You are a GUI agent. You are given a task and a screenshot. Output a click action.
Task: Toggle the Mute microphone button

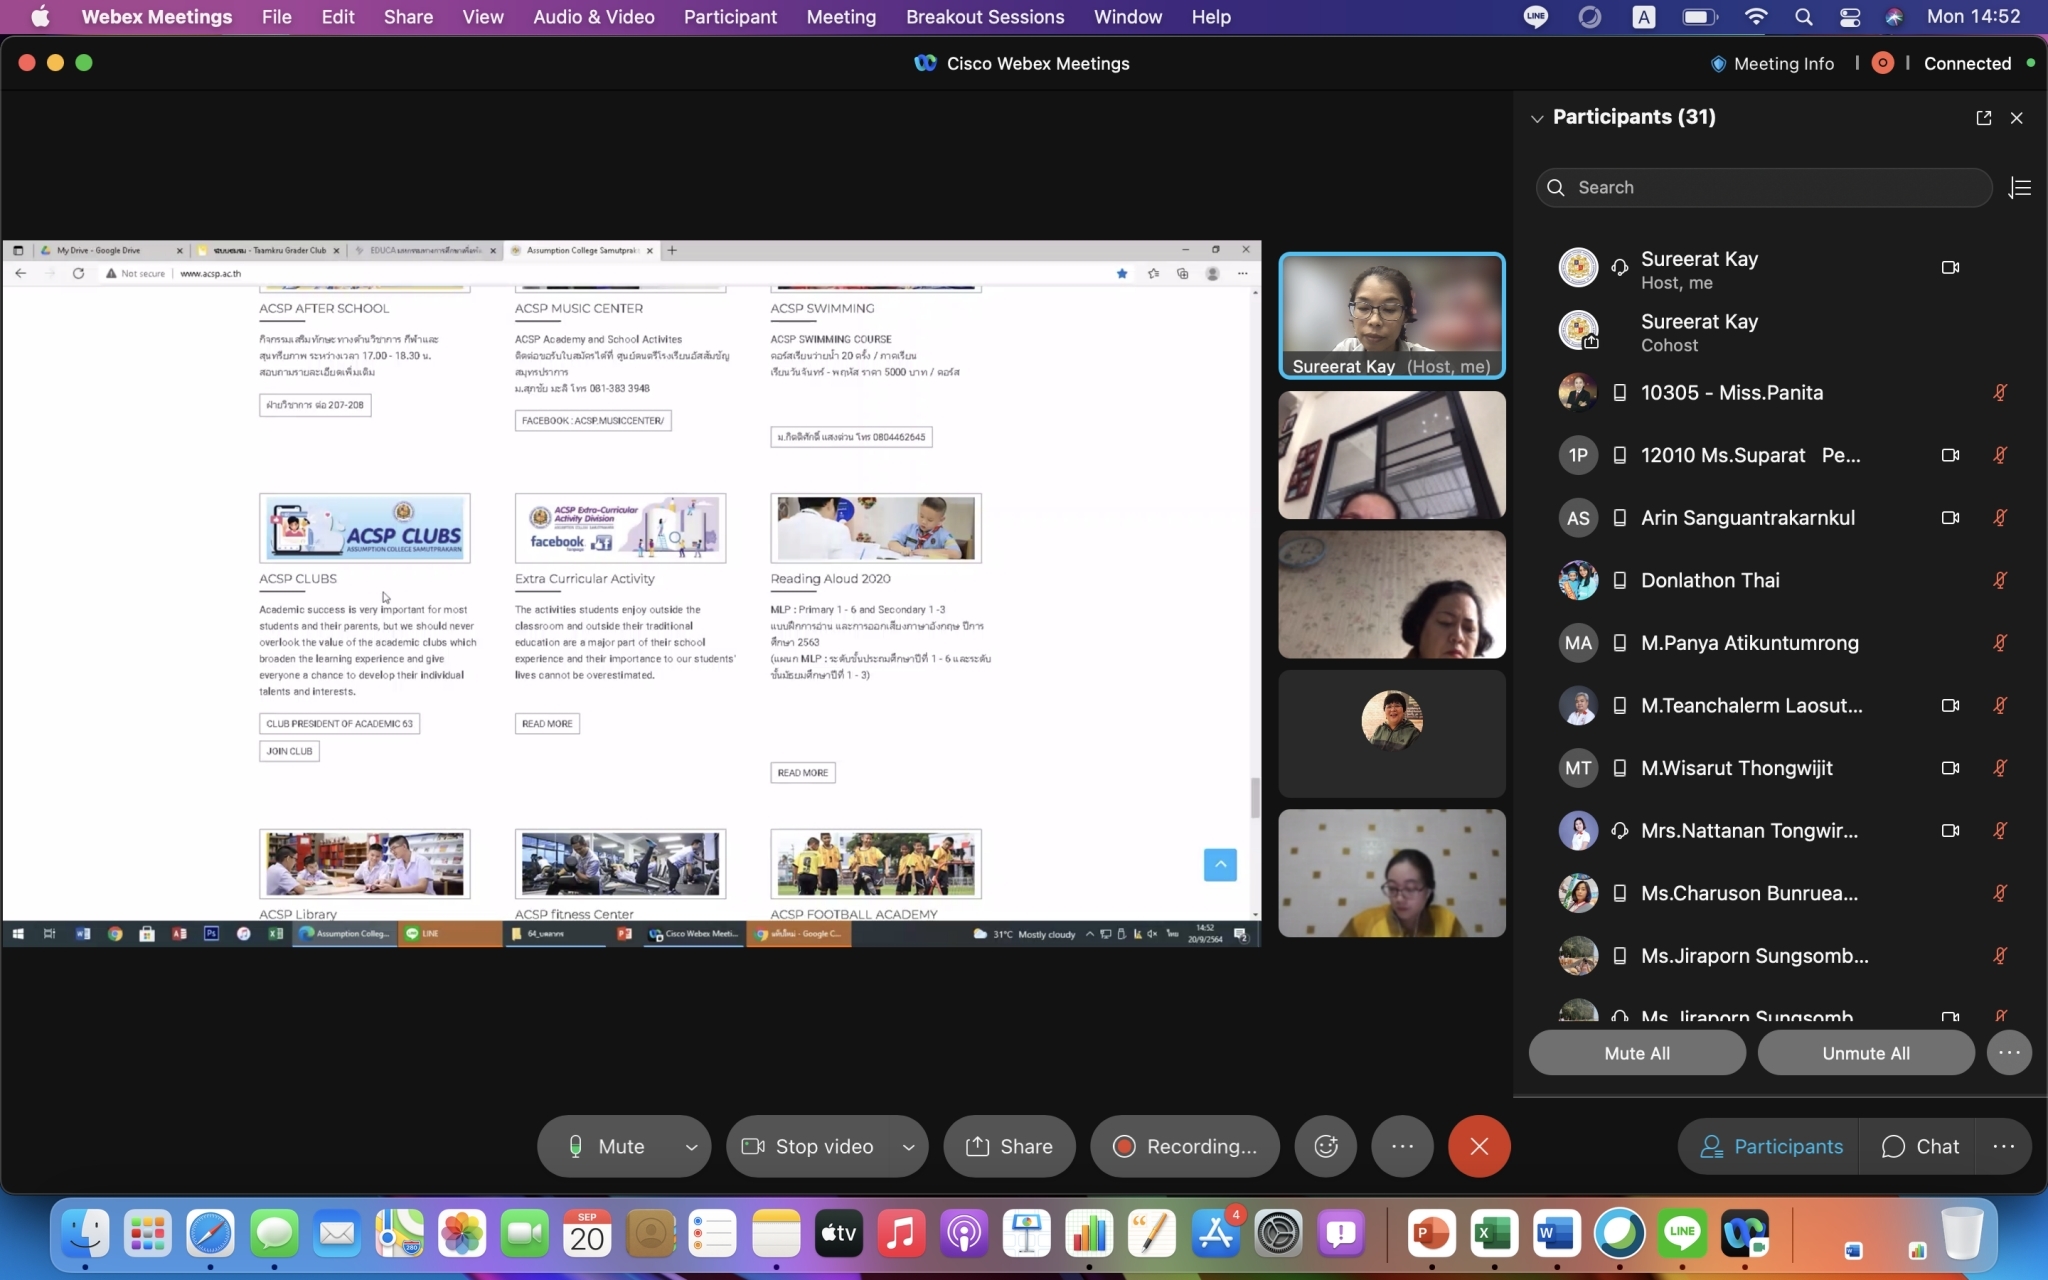click(x=607, y=1146)
